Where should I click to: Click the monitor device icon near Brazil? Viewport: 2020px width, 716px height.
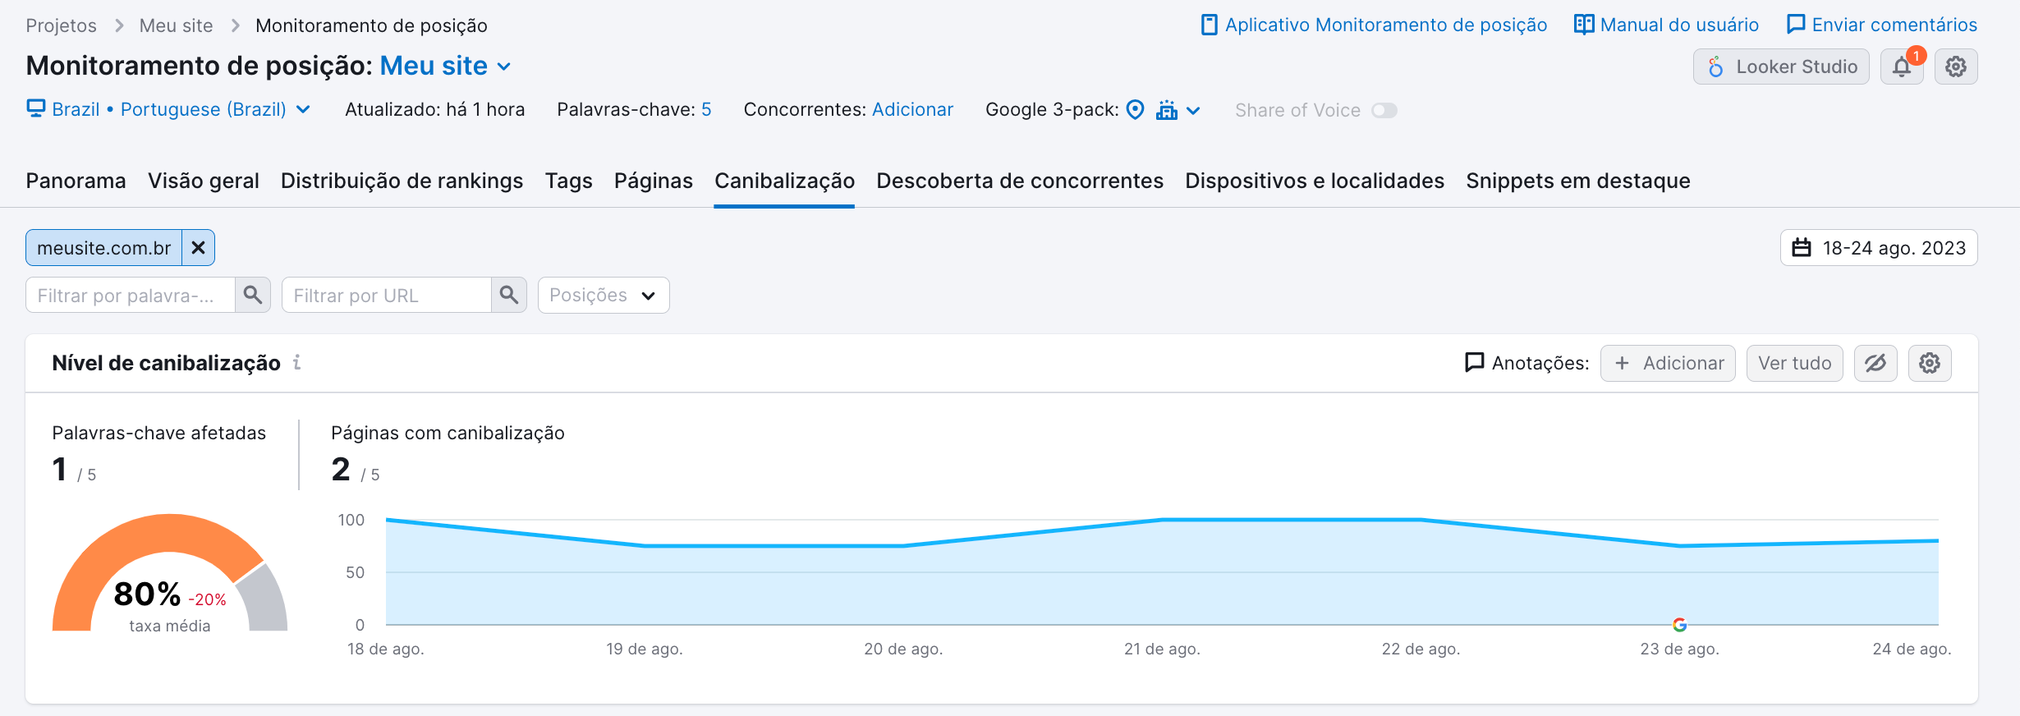point(36,109)
